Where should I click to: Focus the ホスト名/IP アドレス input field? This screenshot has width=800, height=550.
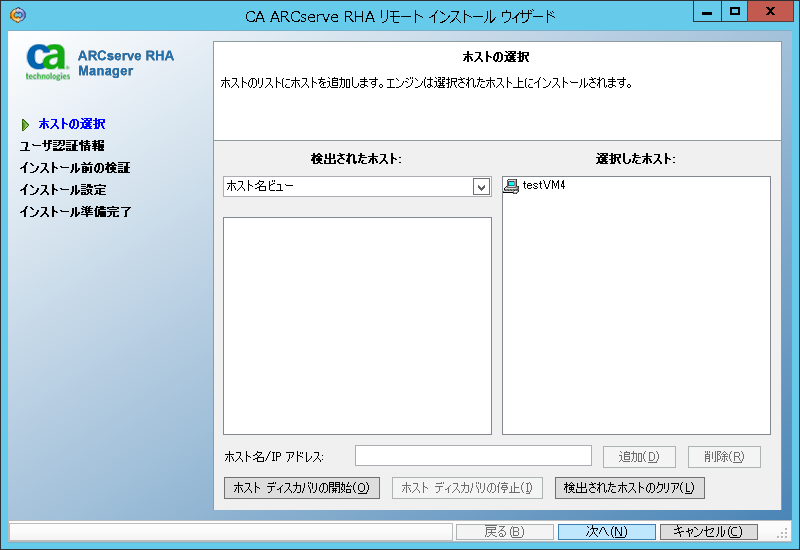(473, 456)
